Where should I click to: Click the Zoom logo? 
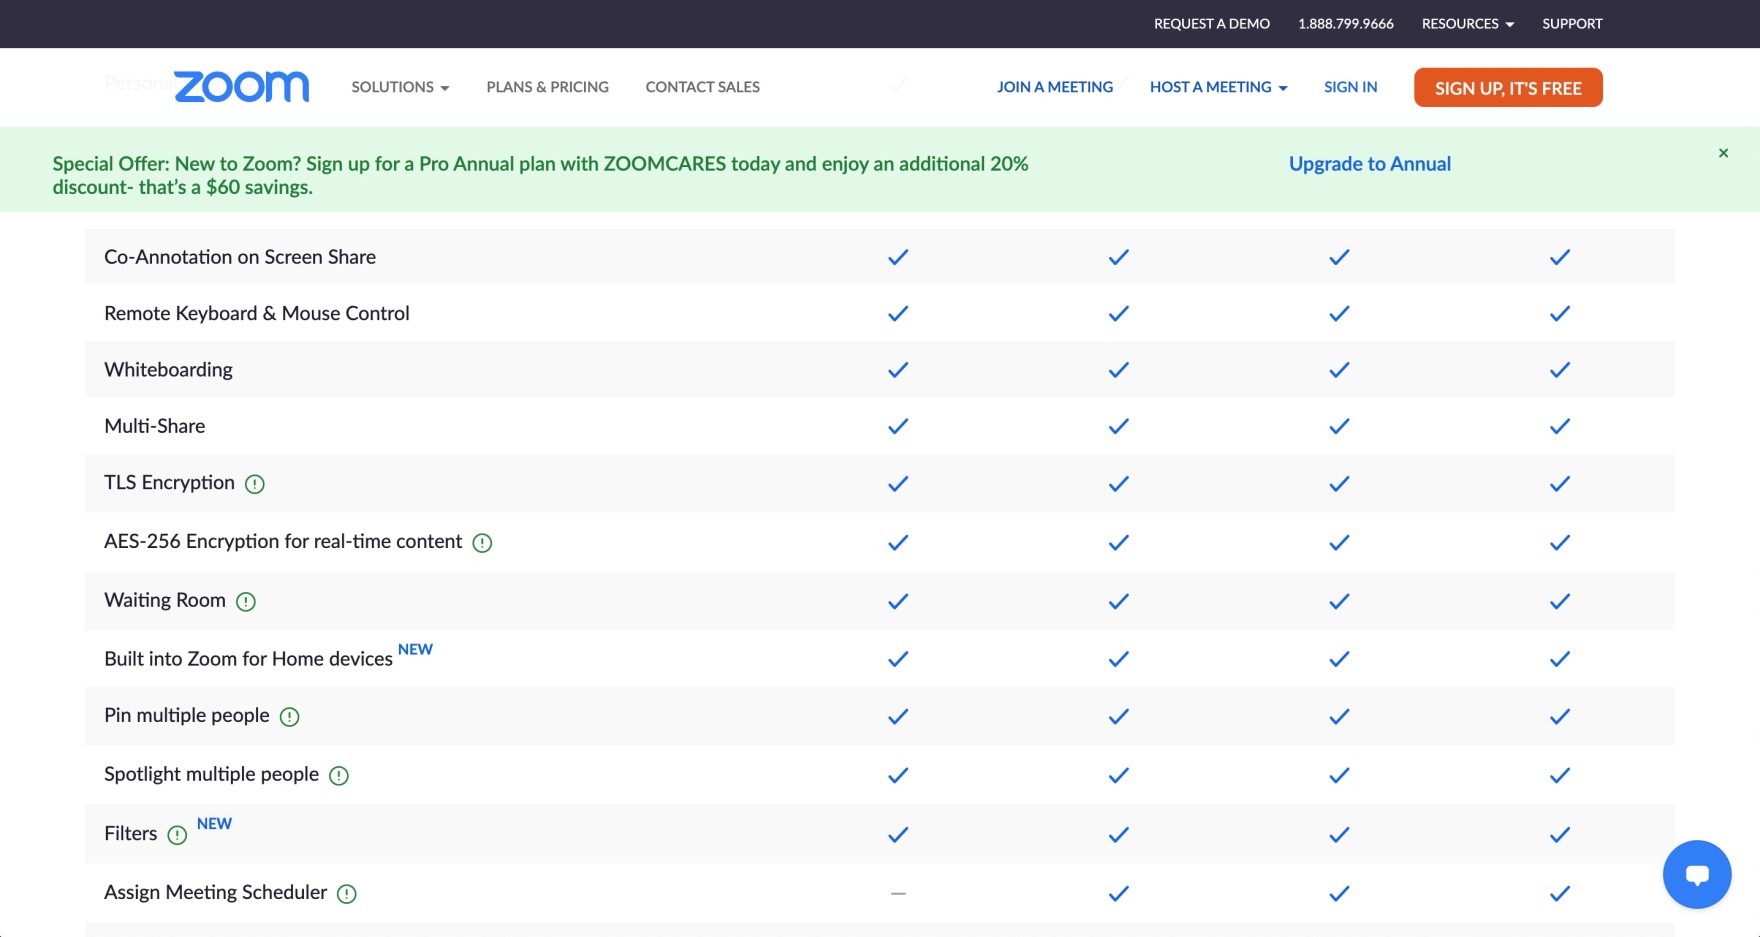241,87
